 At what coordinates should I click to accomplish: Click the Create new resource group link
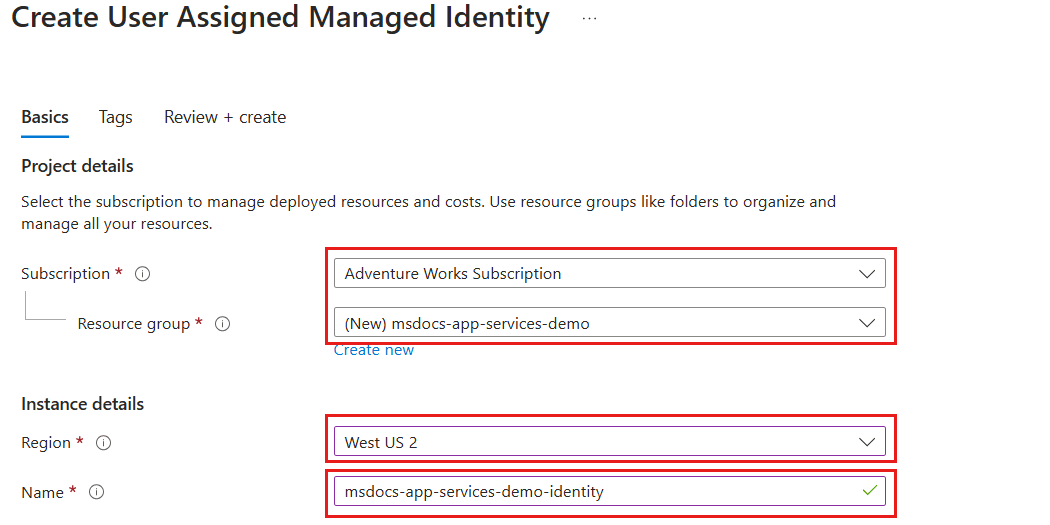pos(374,350)
